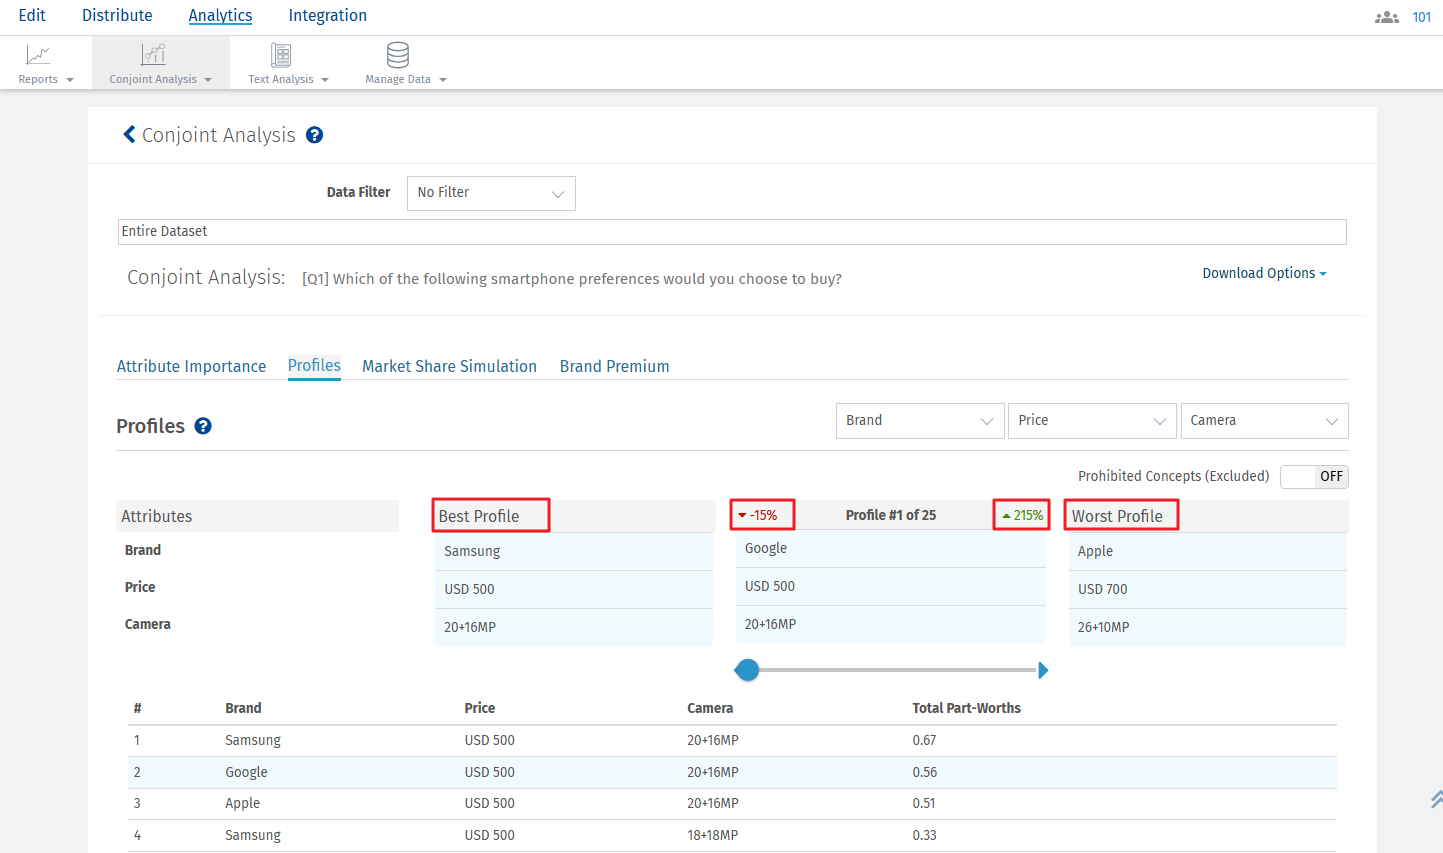
Task: Click the Q1 smartphone preferences question text
Action: click(572, 279)
